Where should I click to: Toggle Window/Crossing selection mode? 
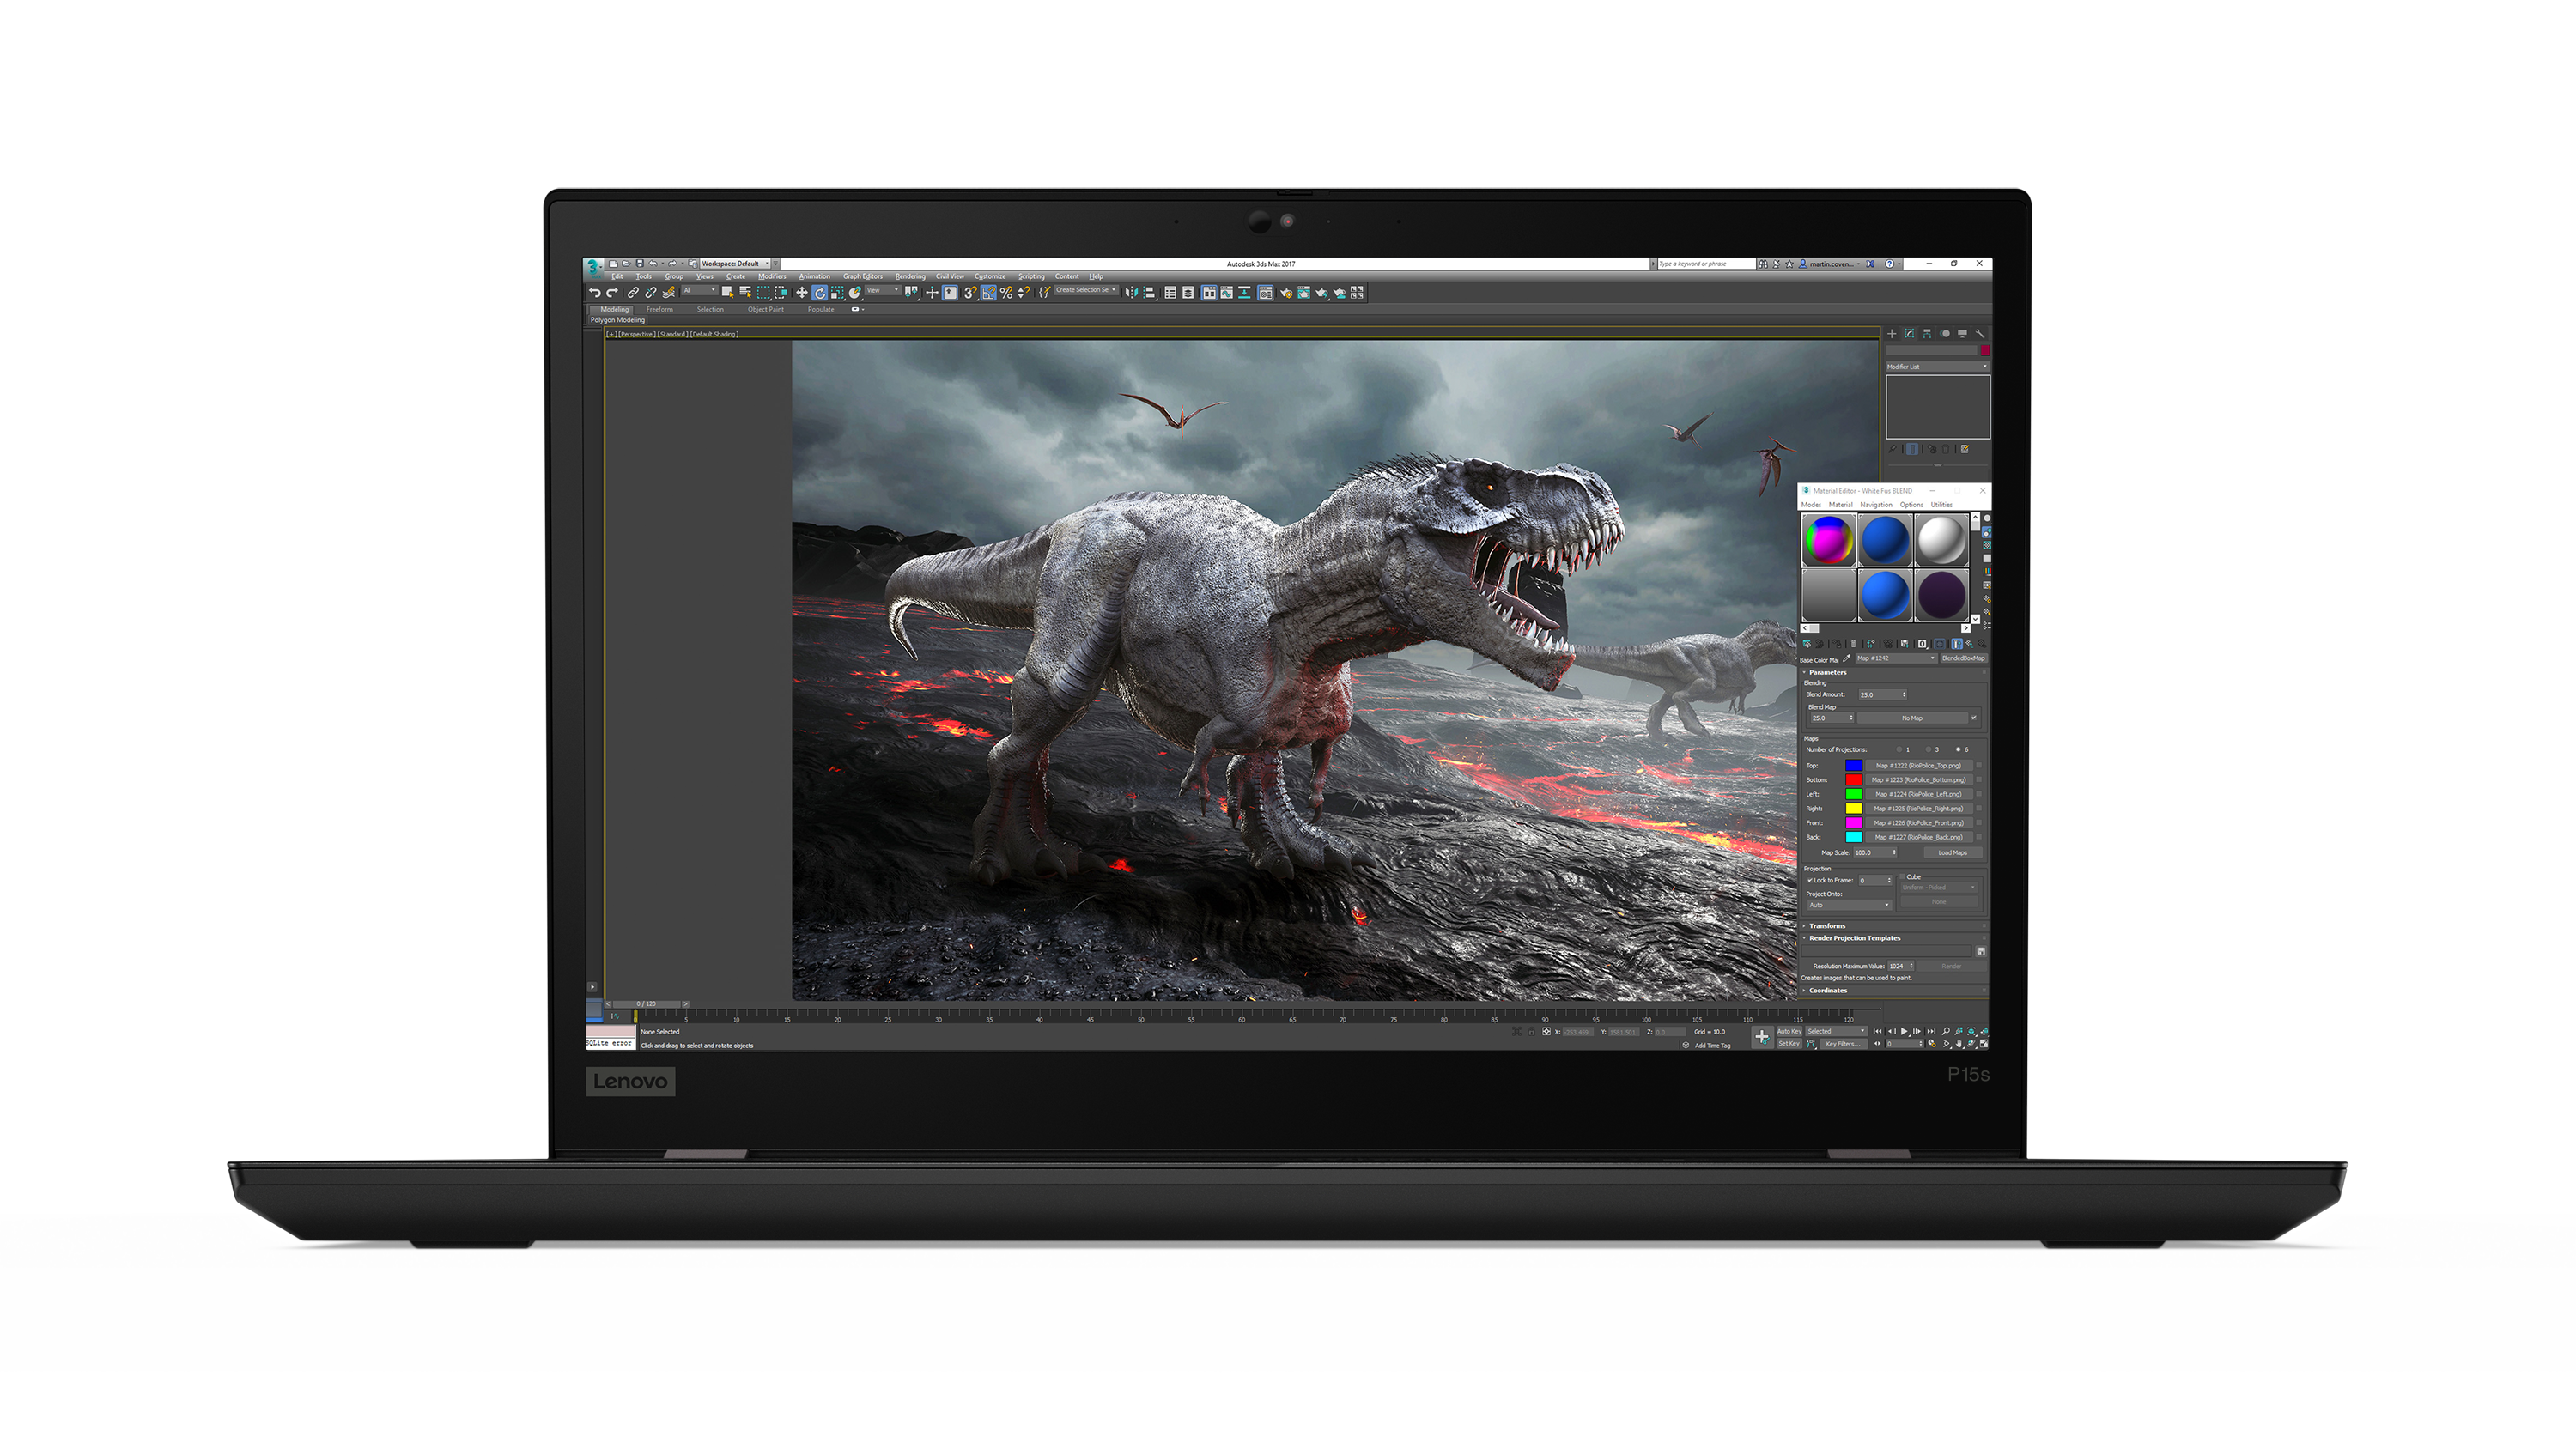781,293
